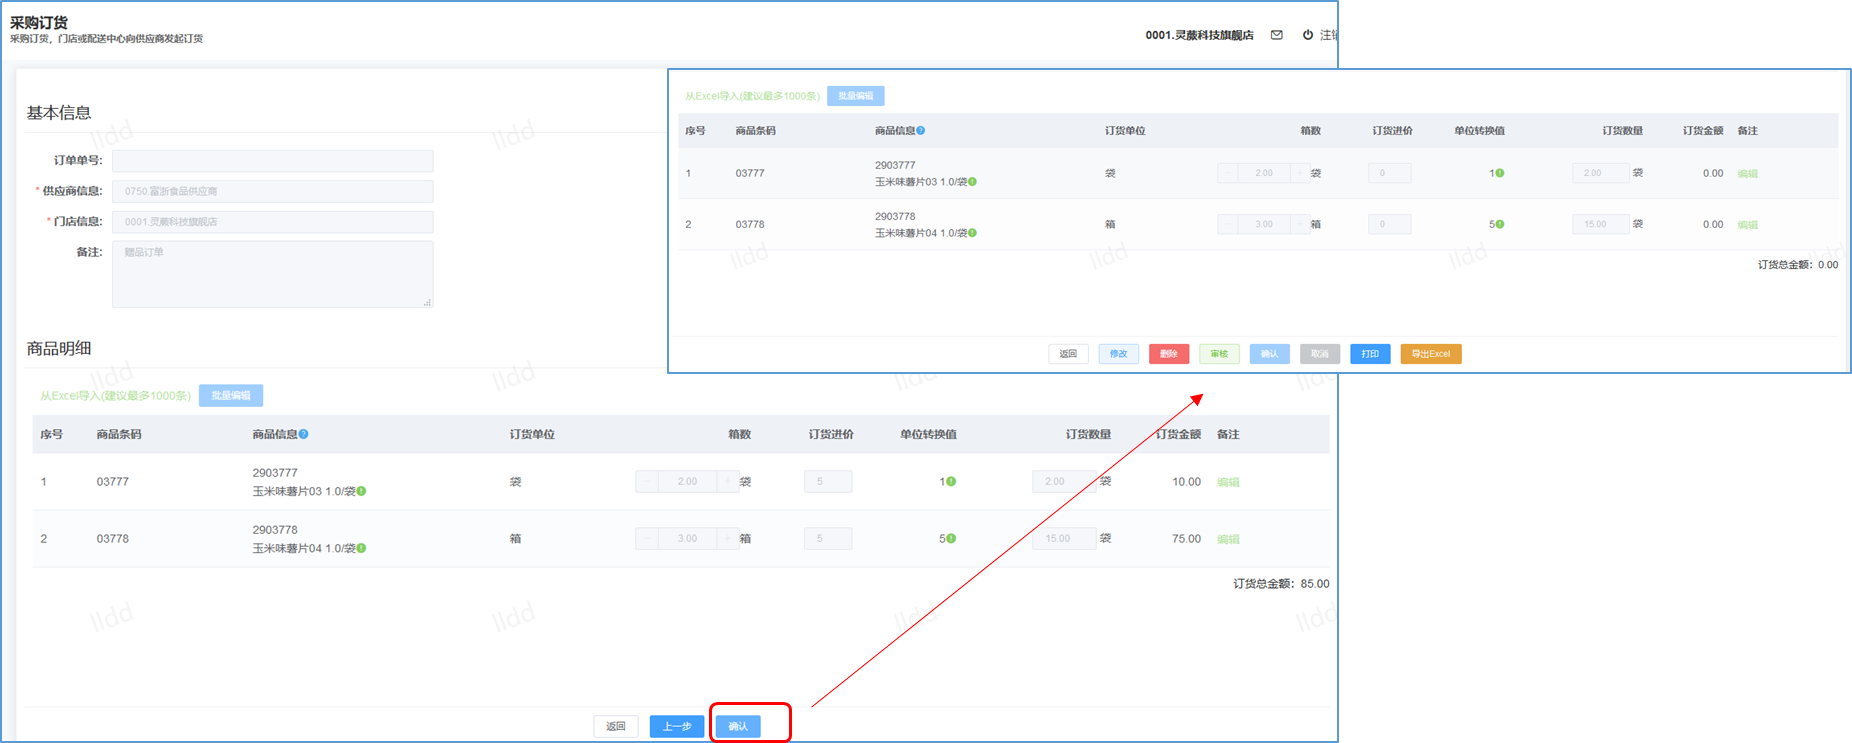The image size is (1852, 743).
Task: Click help icon beside 商品信息 under 商品明细
Action: tap(304, 434)
